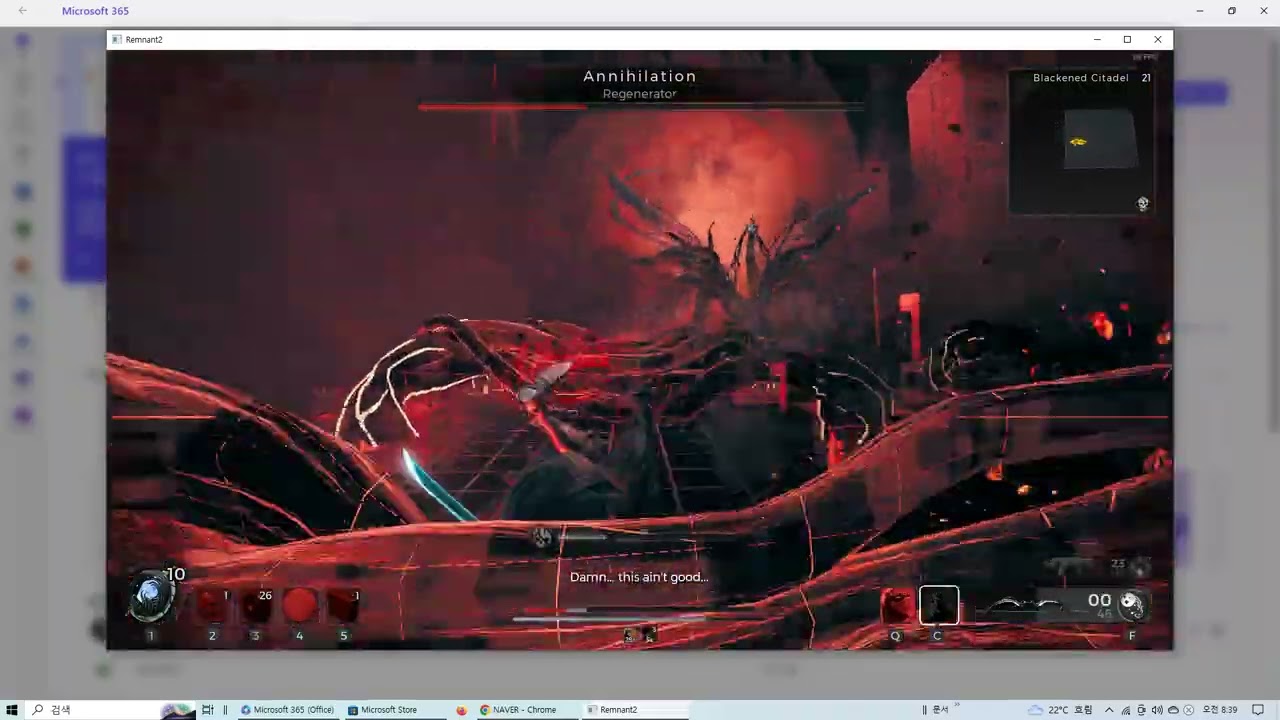Switch to Microsoft 365 (Office) taskbar item
Image resolution: width=1280 pixels, height=720 pixels.
click(x=287, y=710)
